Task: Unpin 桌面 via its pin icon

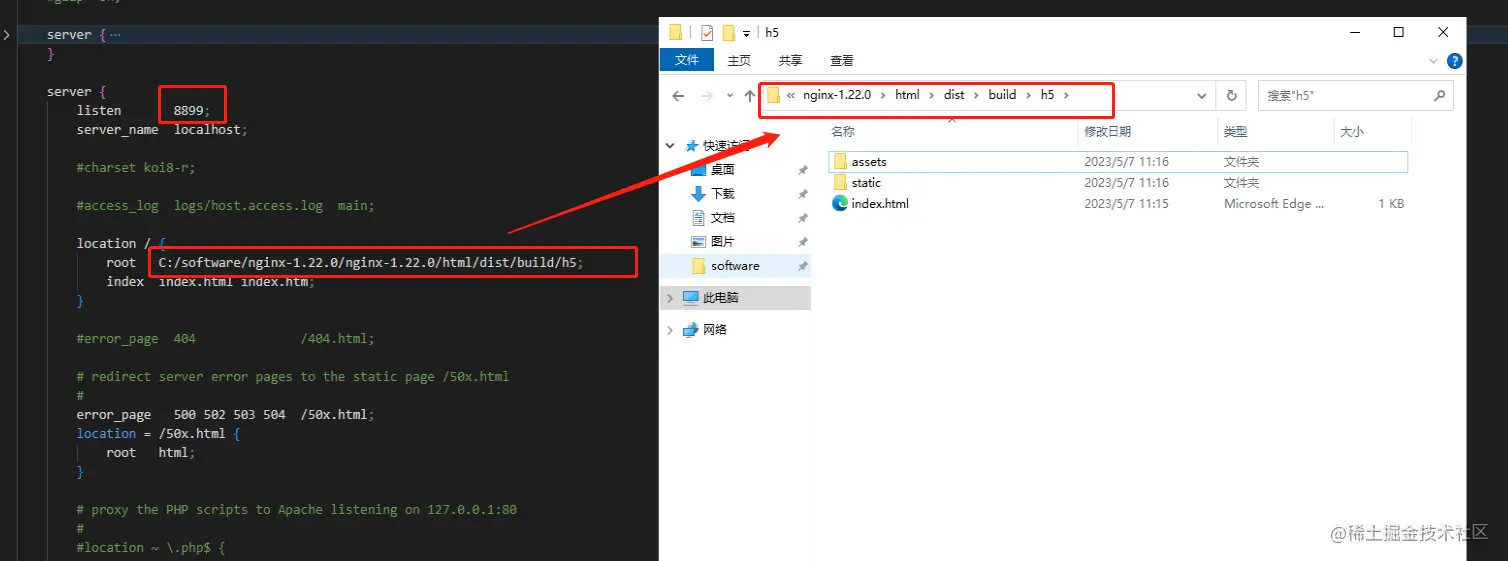Action: 802,170
